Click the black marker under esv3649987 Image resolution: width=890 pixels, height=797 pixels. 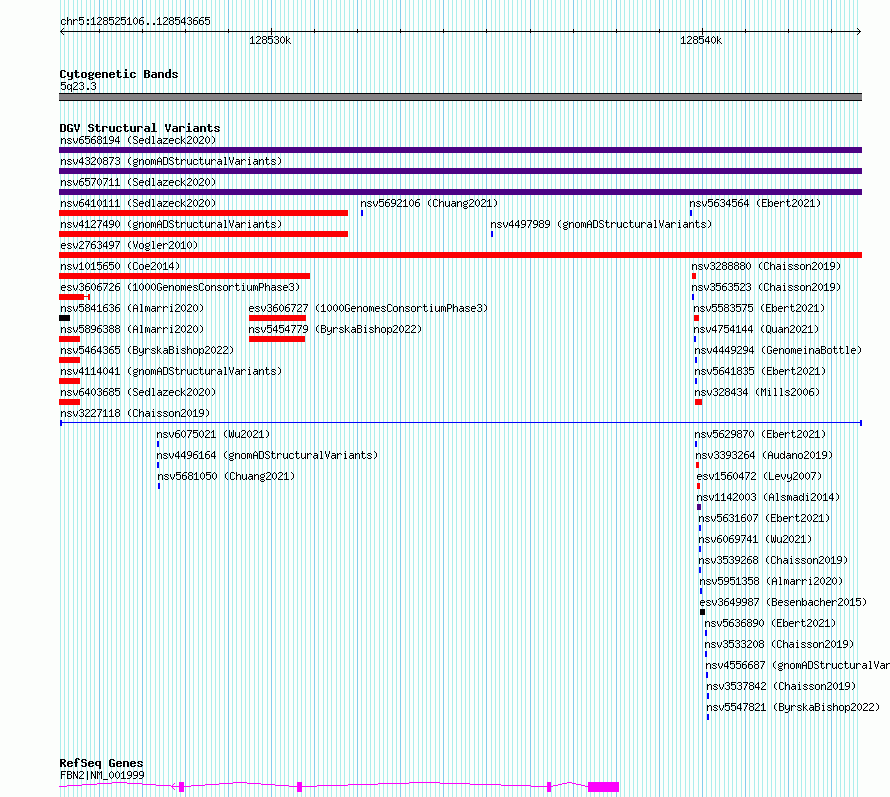point(703,612)
